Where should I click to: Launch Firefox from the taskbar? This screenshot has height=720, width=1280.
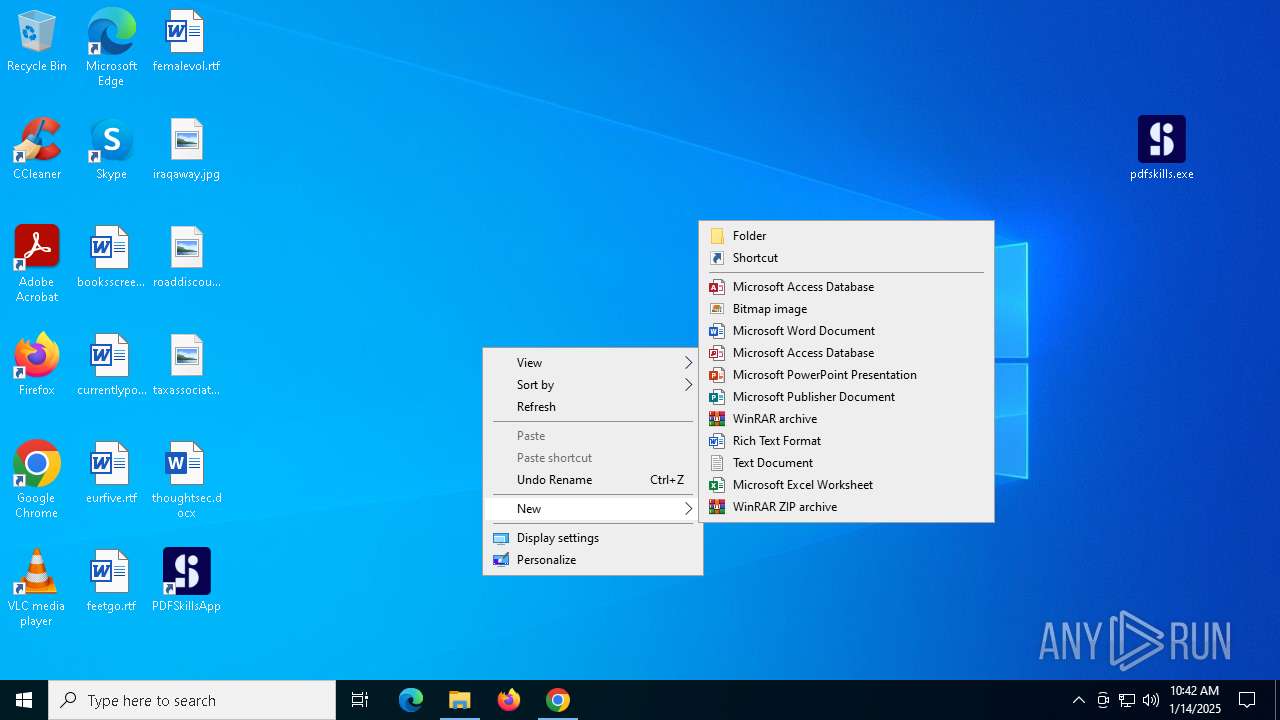[x=509, y=700]
